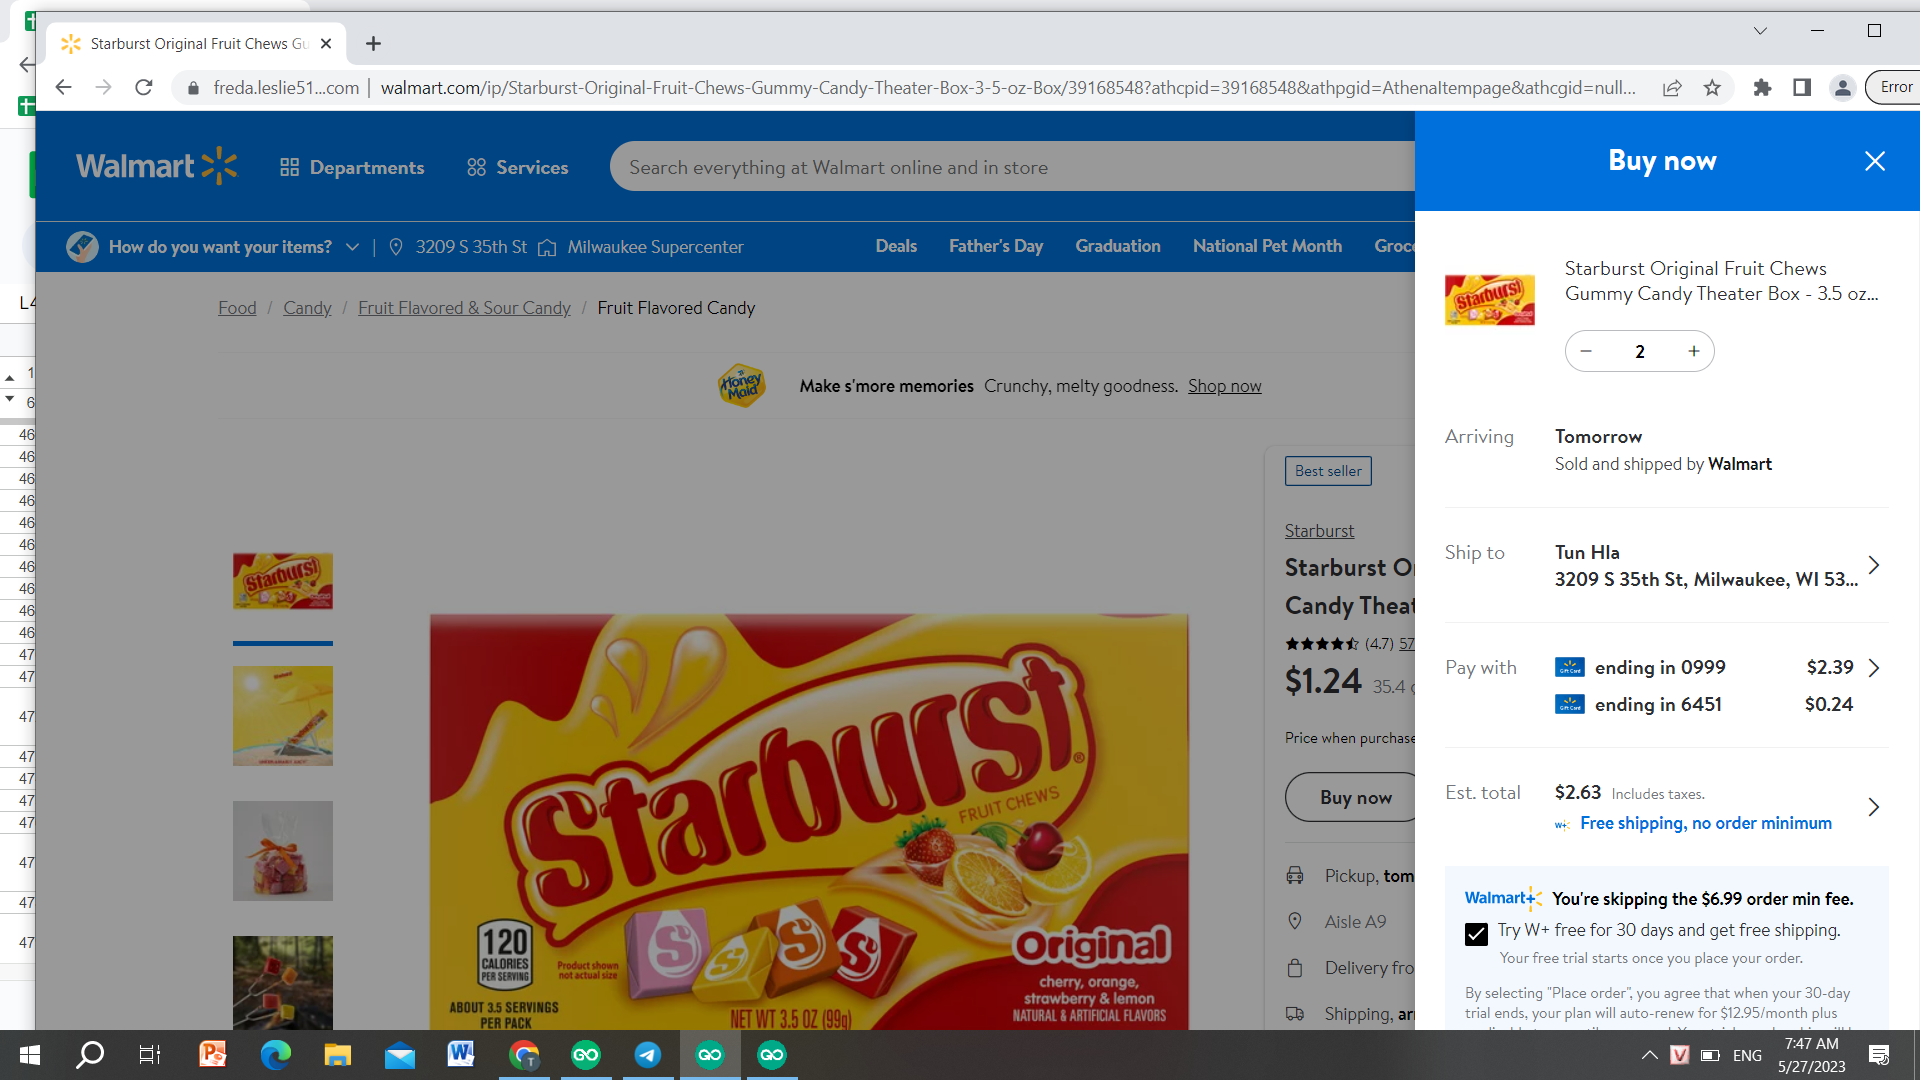Open Windows Start menu
The height and width of the screenshot is (1080, 1920).
coord(29,1055)
